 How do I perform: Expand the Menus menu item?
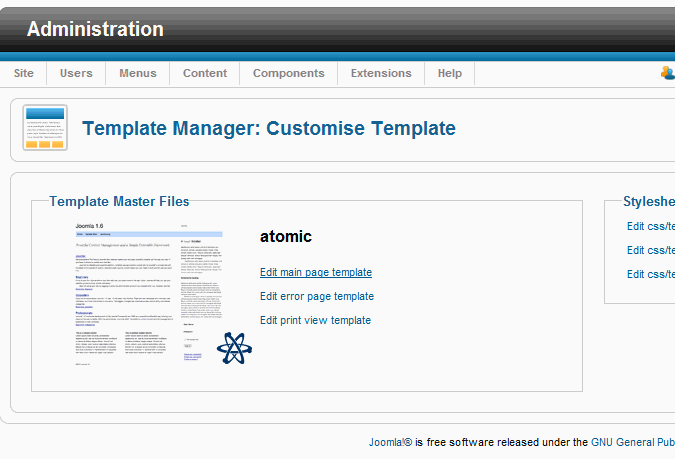[x=138, y=73]
